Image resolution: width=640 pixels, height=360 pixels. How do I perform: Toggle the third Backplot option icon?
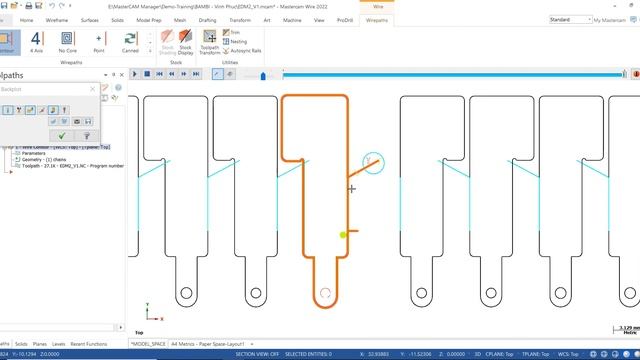tap(30, 110)
